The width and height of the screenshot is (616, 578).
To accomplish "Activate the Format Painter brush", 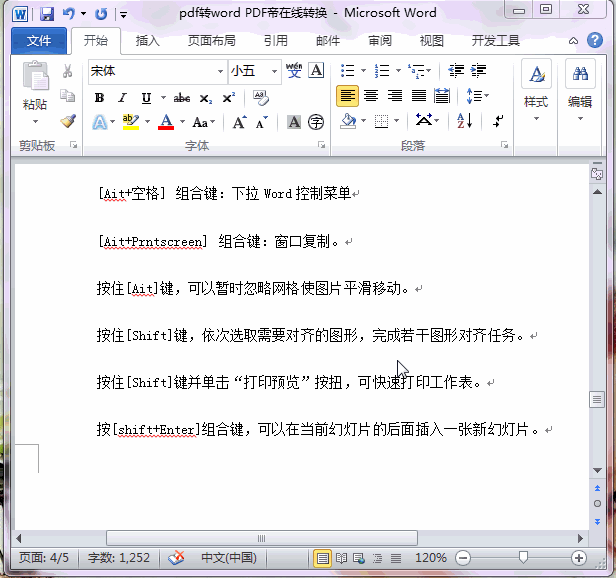I will tap(68, 121).
